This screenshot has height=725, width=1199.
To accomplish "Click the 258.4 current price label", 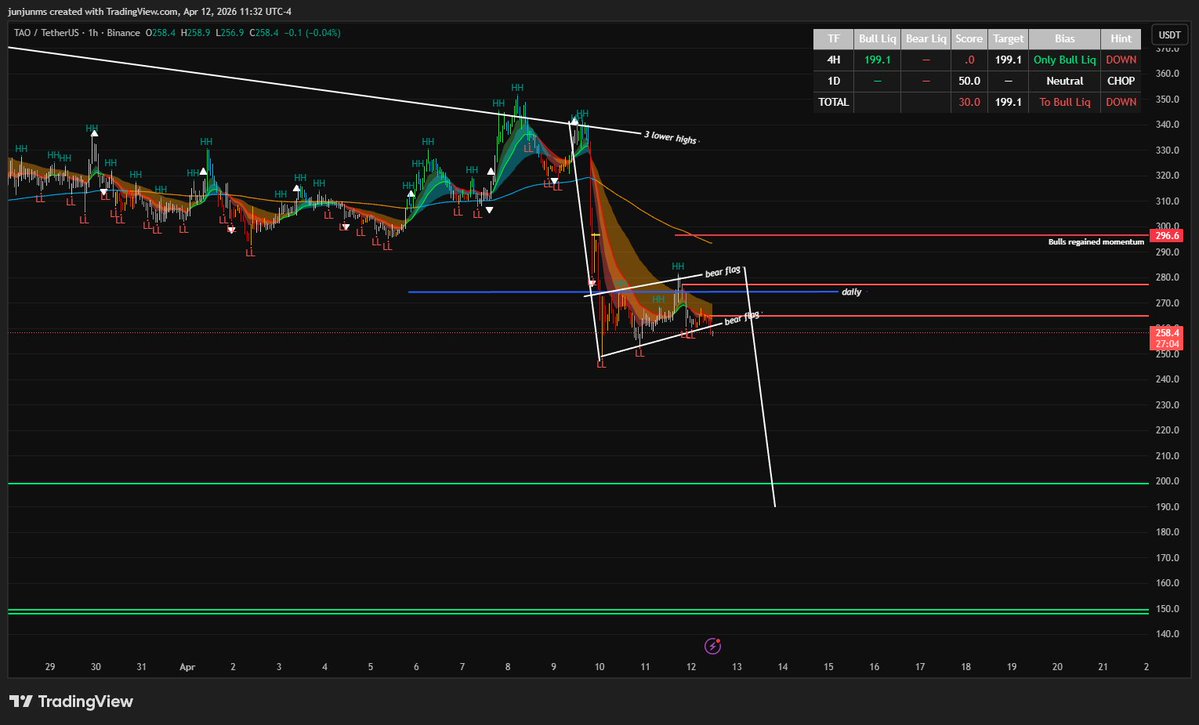I will (x=1166, y=331).
